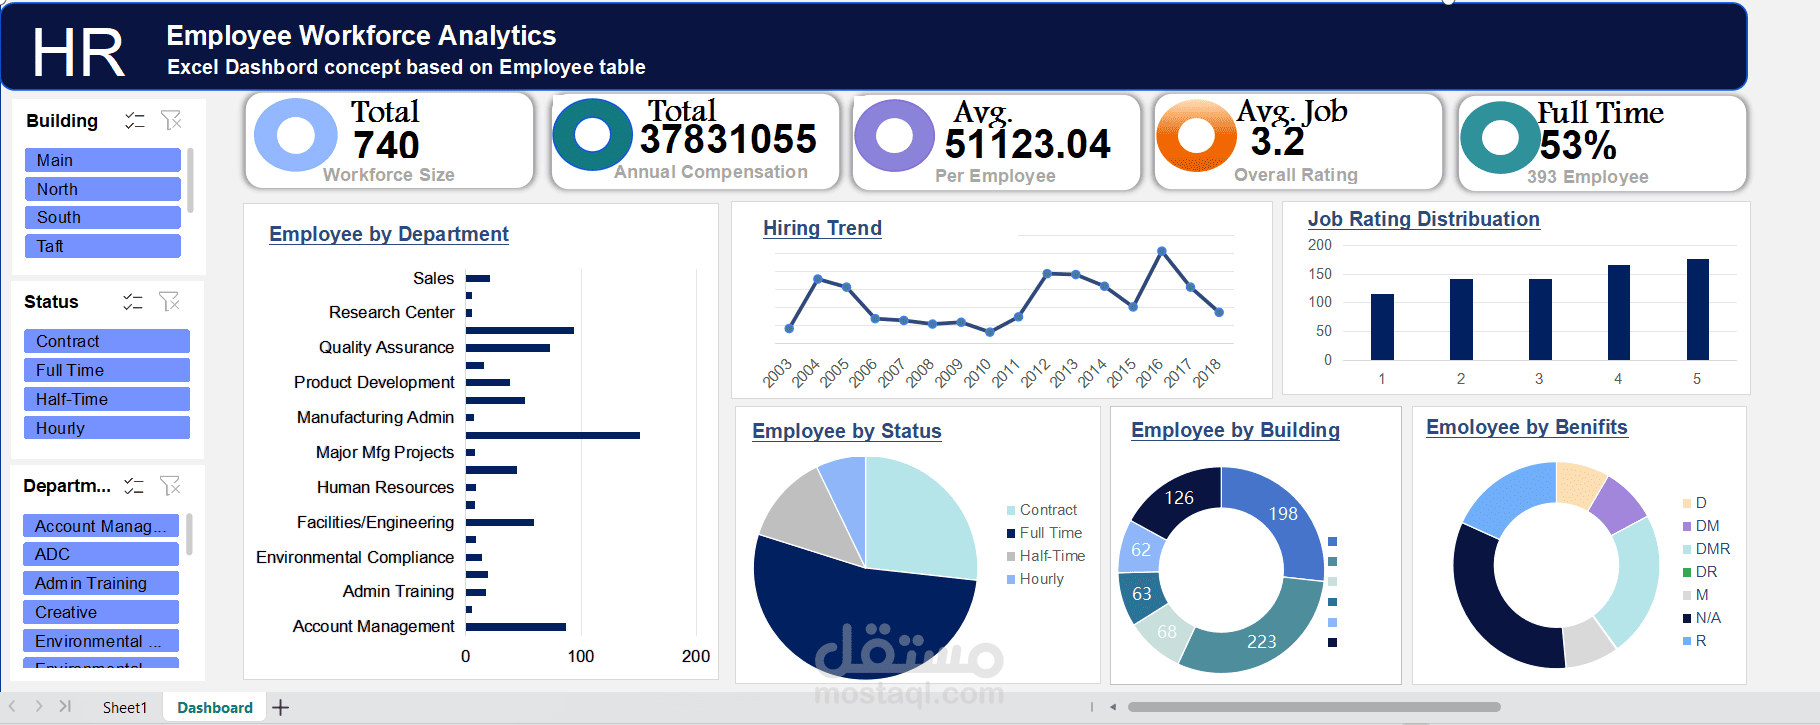Clear the Department slicer filter
The height and width of the screenshot is (725, 1820).
[171, 486]
